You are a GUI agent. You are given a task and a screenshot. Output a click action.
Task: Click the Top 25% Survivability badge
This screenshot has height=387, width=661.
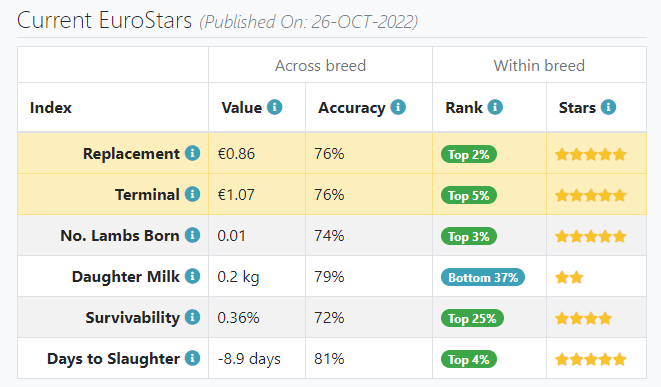tap(472, 318)
